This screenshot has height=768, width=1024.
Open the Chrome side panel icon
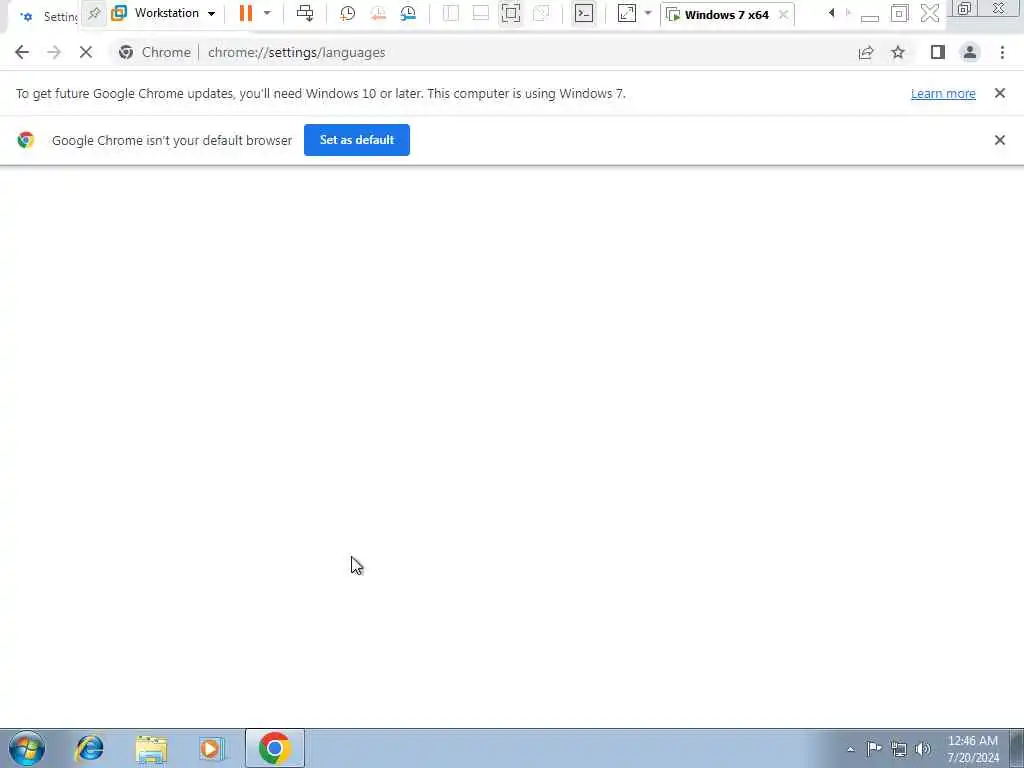click(938, 52)
